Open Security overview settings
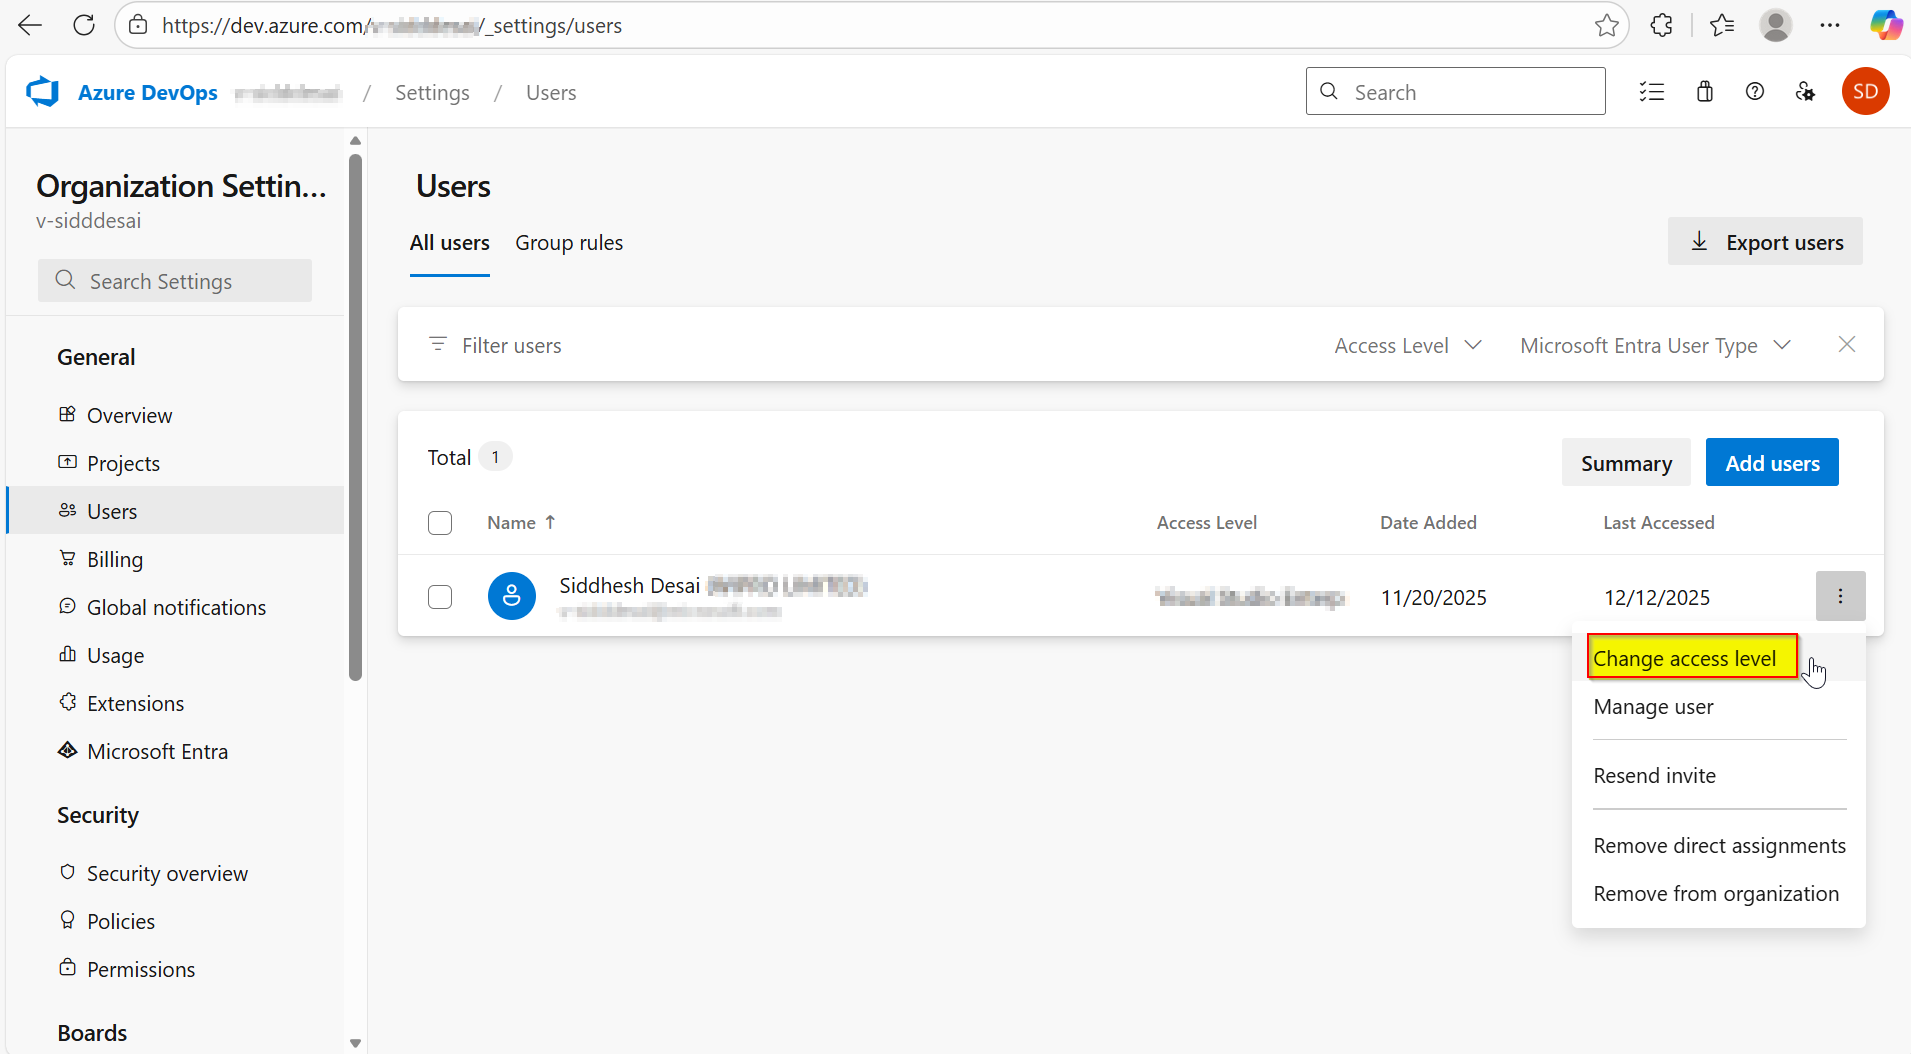This screenshot has height=1054, width=1911. click(x=176, y=873)
